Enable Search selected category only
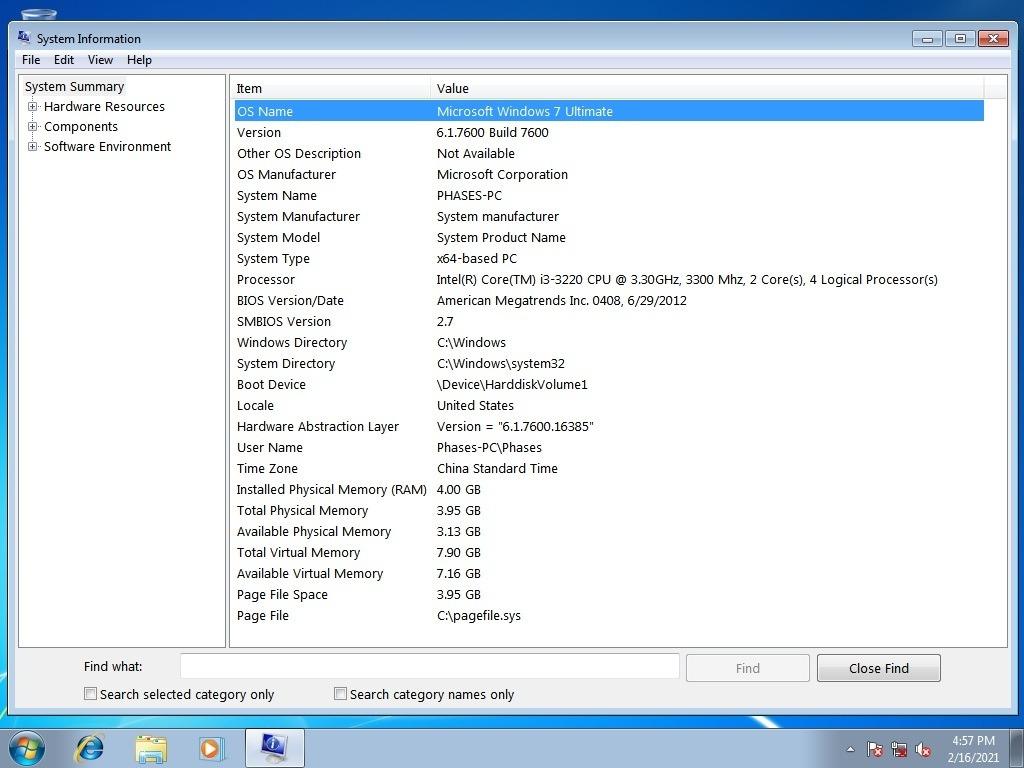This screenshot has height=768, width=1024. tap(90, 693)
